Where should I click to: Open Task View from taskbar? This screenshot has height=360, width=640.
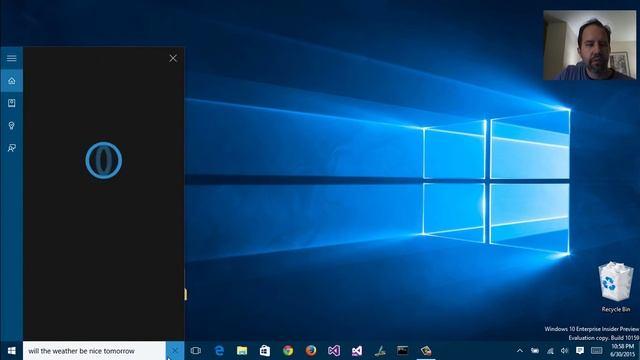(x=196, y=351)
